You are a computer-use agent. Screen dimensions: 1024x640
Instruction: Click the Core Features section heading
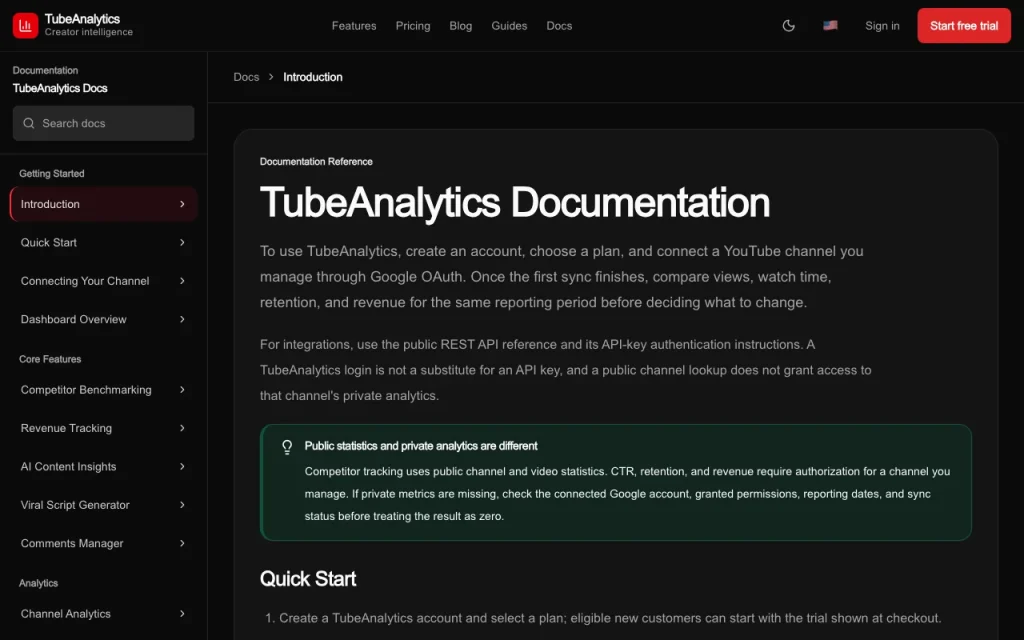coord(50,359)
